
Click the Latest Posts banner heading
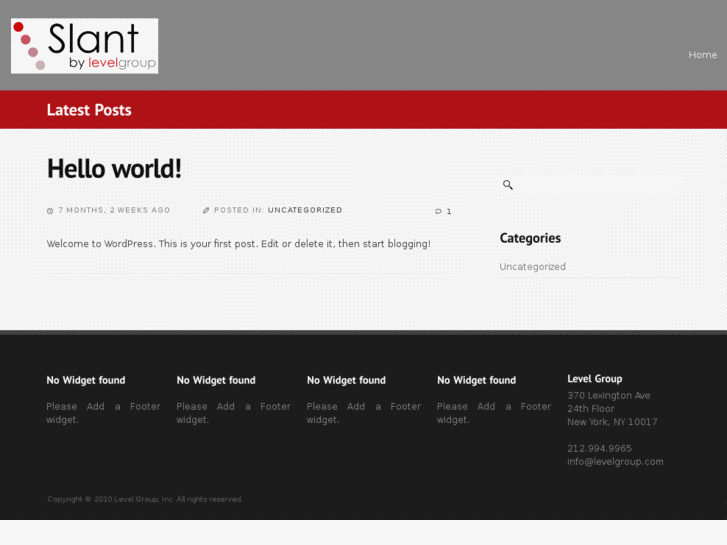(89, 110)
